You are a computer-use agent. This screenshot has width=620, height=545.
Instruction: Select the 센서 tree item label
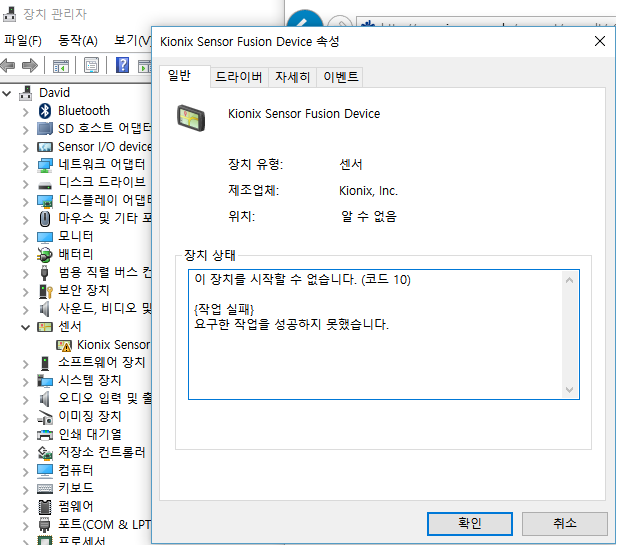pos(70,327)
